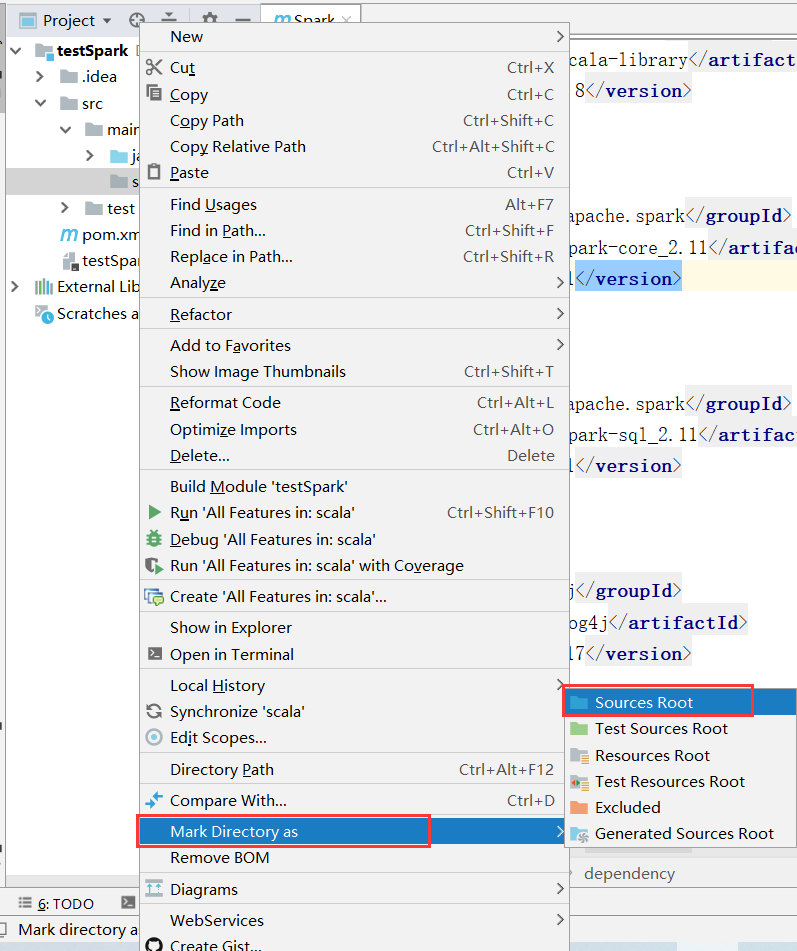
Task: Click the Run with Coverage icon
Action: pyautogui.click(x=154, y=566)
